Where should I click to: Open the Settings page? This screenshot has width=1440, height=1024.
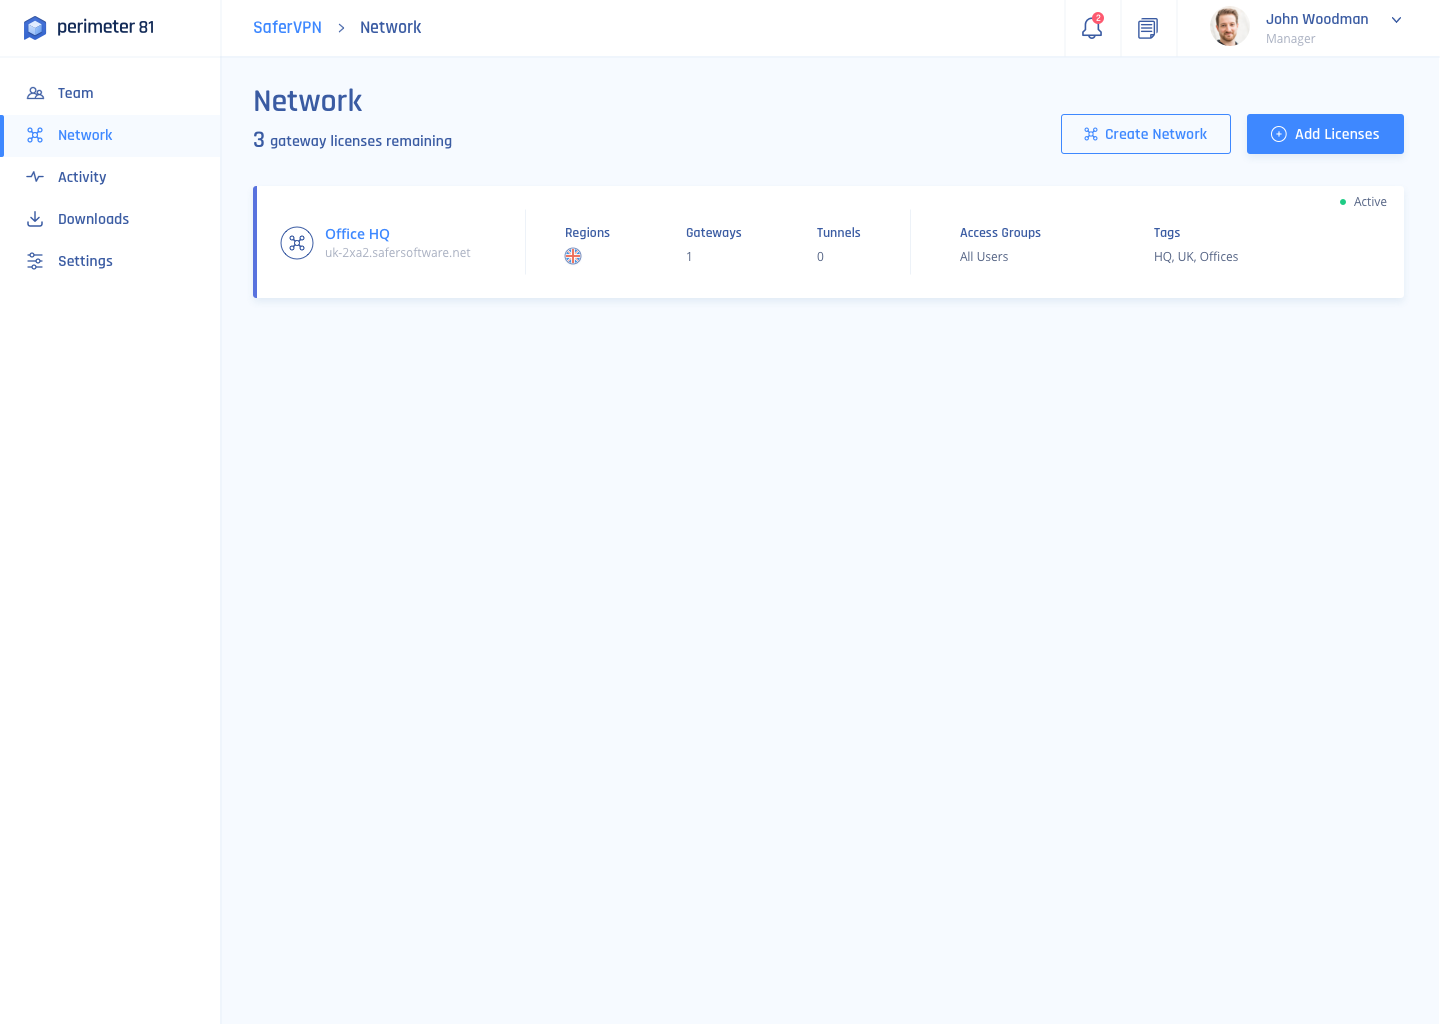coord(110,261)
